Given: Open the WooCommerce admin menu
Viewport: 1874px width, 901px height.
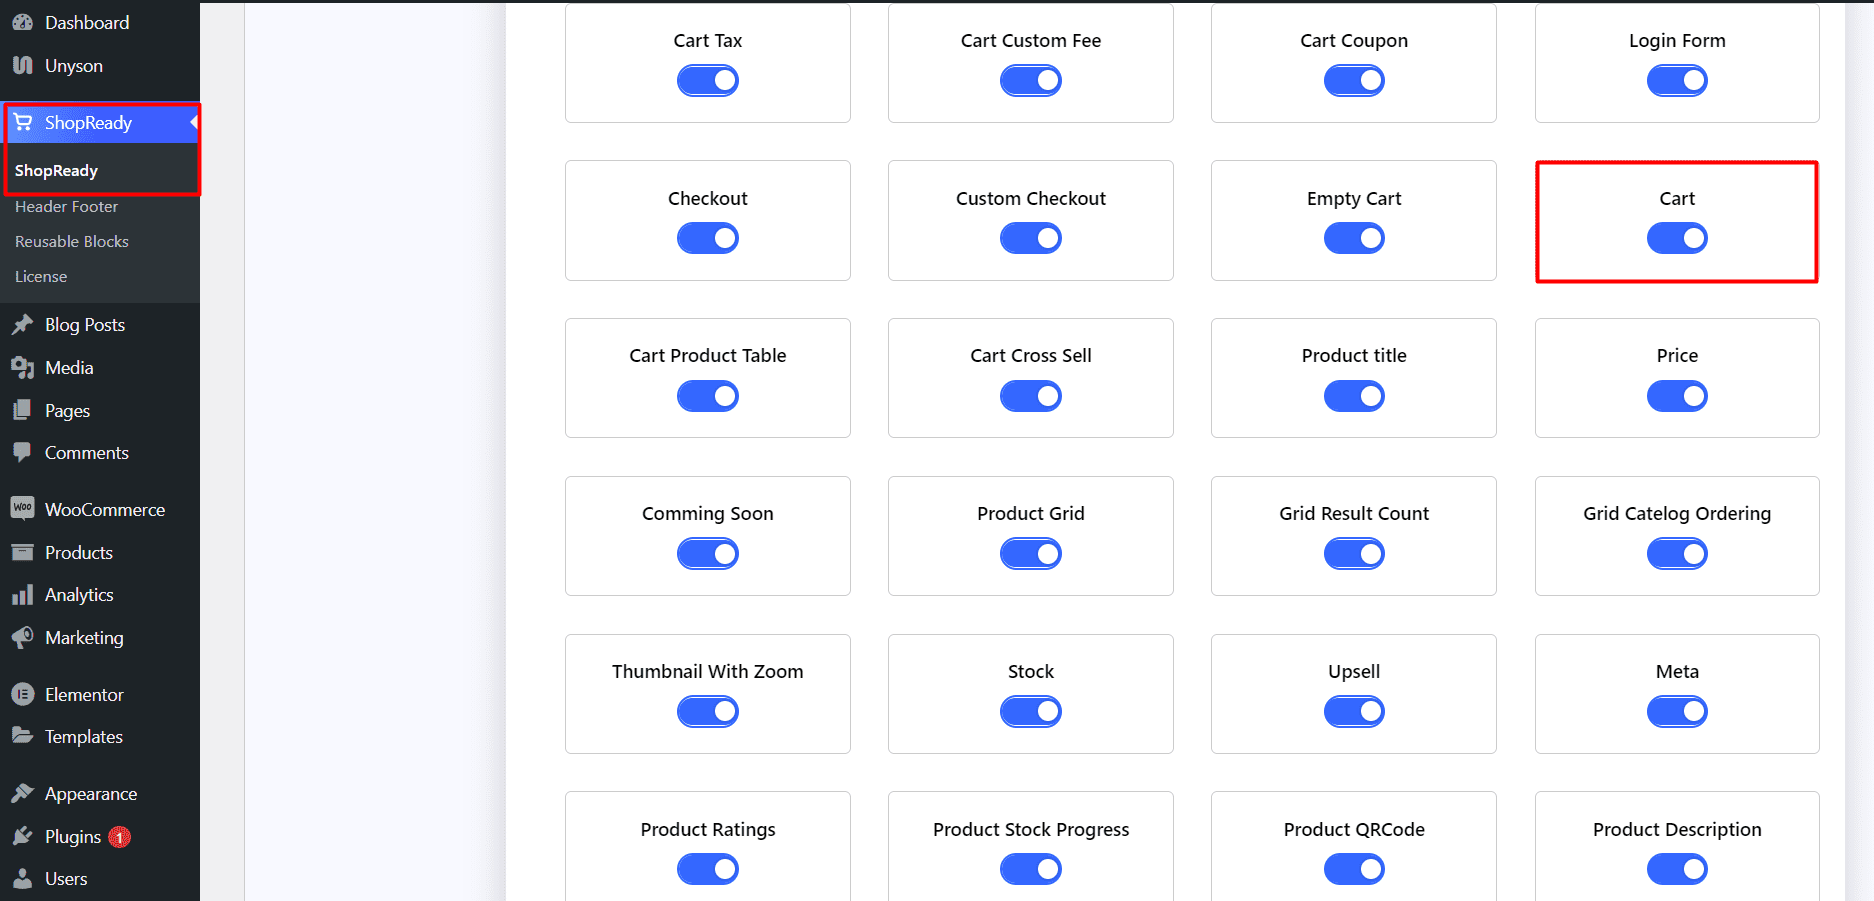Looking at the screenshot, I should pos(23,509).
